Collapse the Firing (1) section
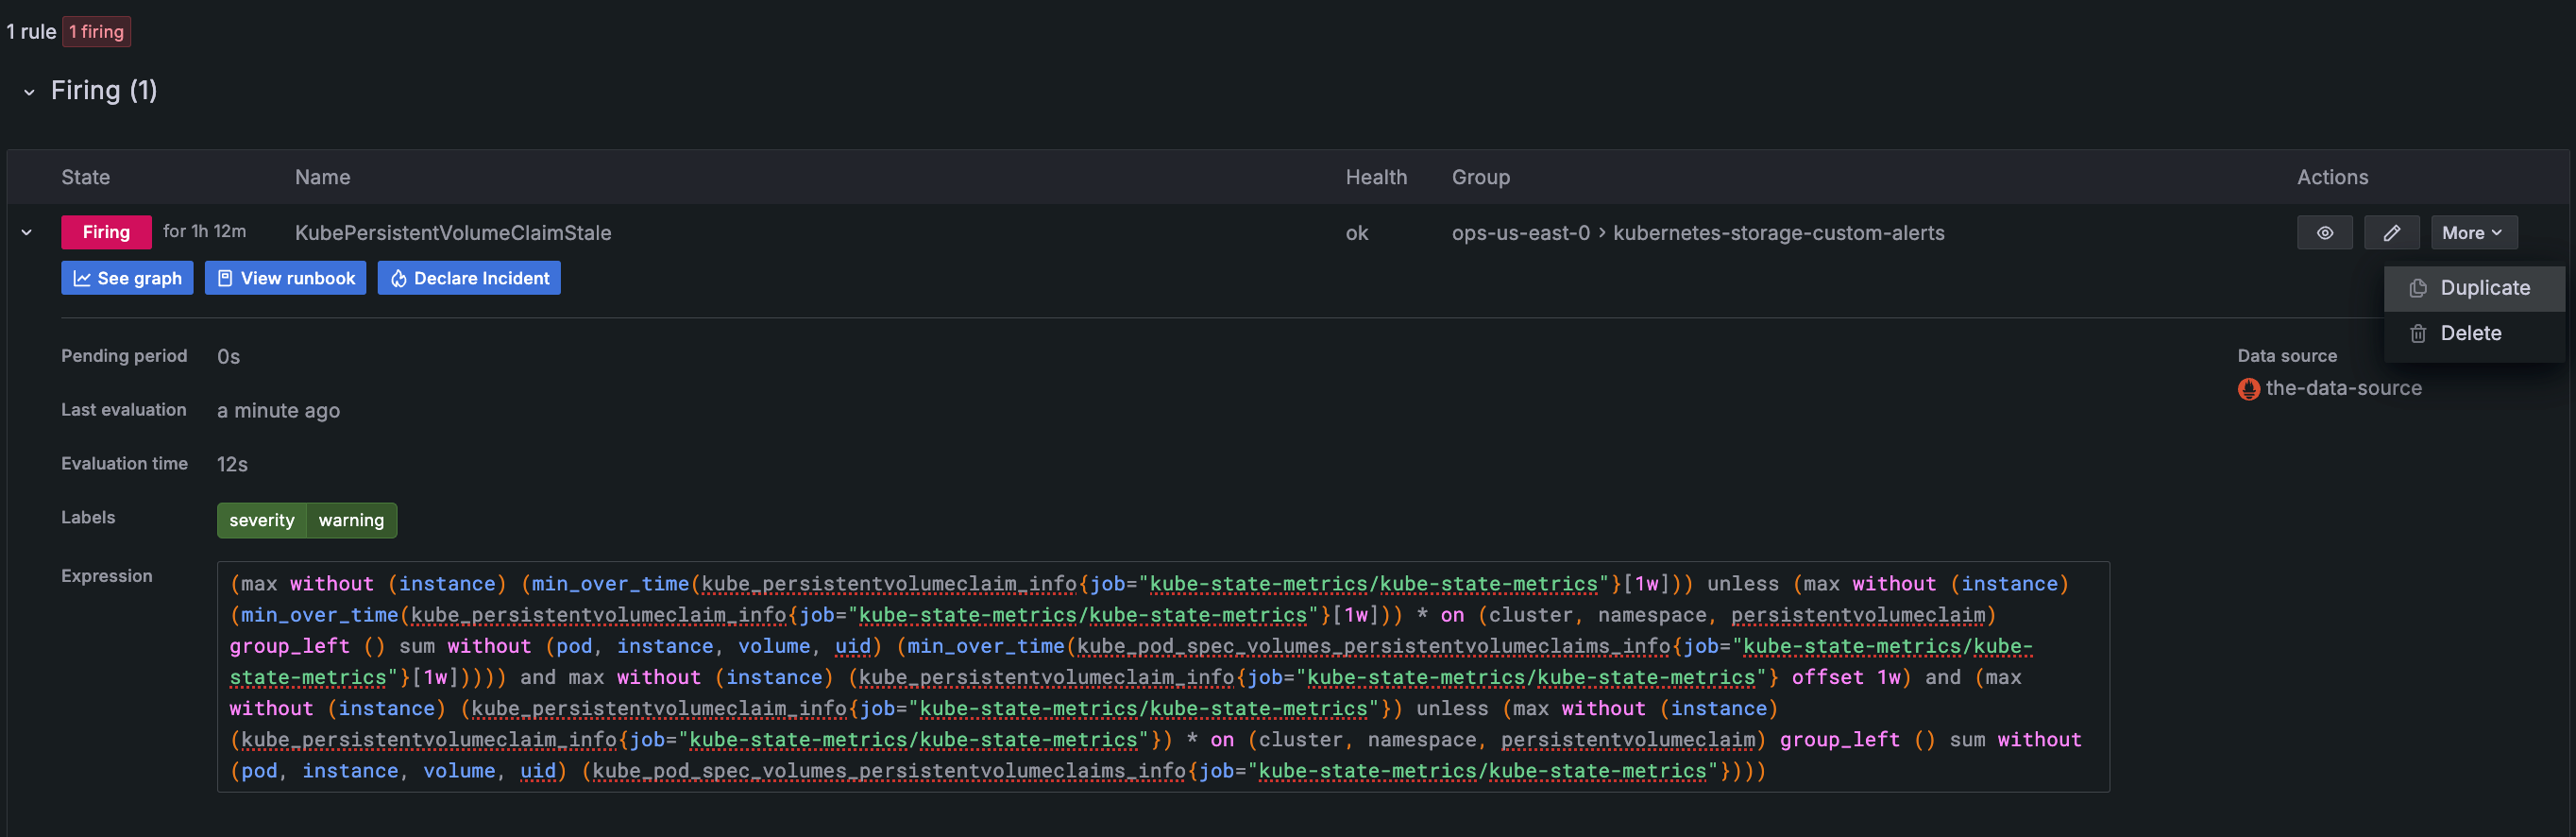Image resolution: width=2576 pixels, height=837 pixels. pos(29,92)
